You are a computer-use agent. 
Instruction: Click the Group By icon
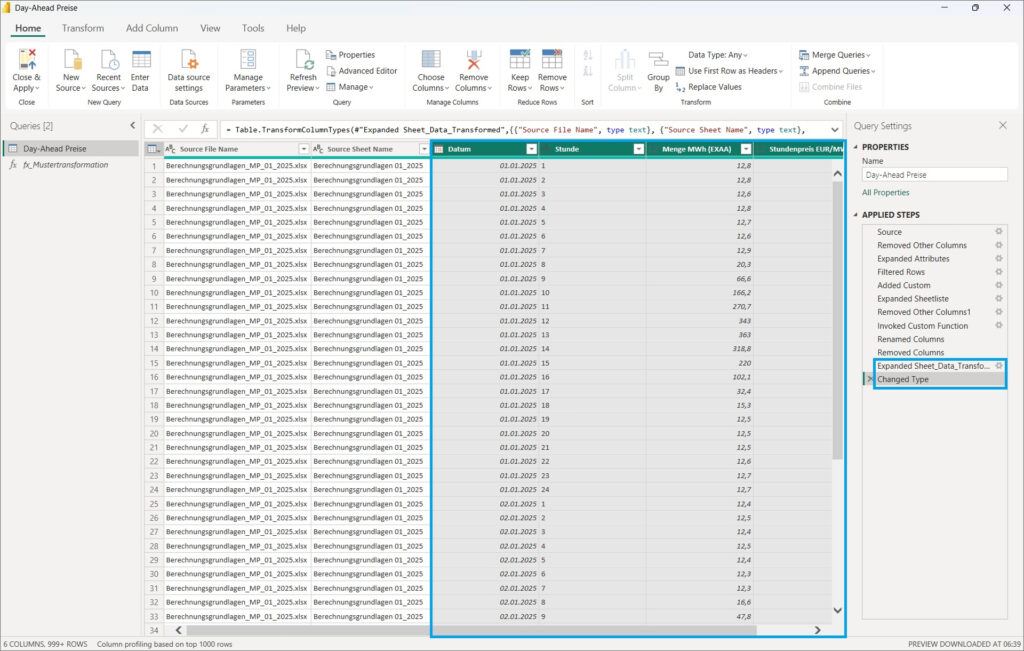(x=658, y=59)
